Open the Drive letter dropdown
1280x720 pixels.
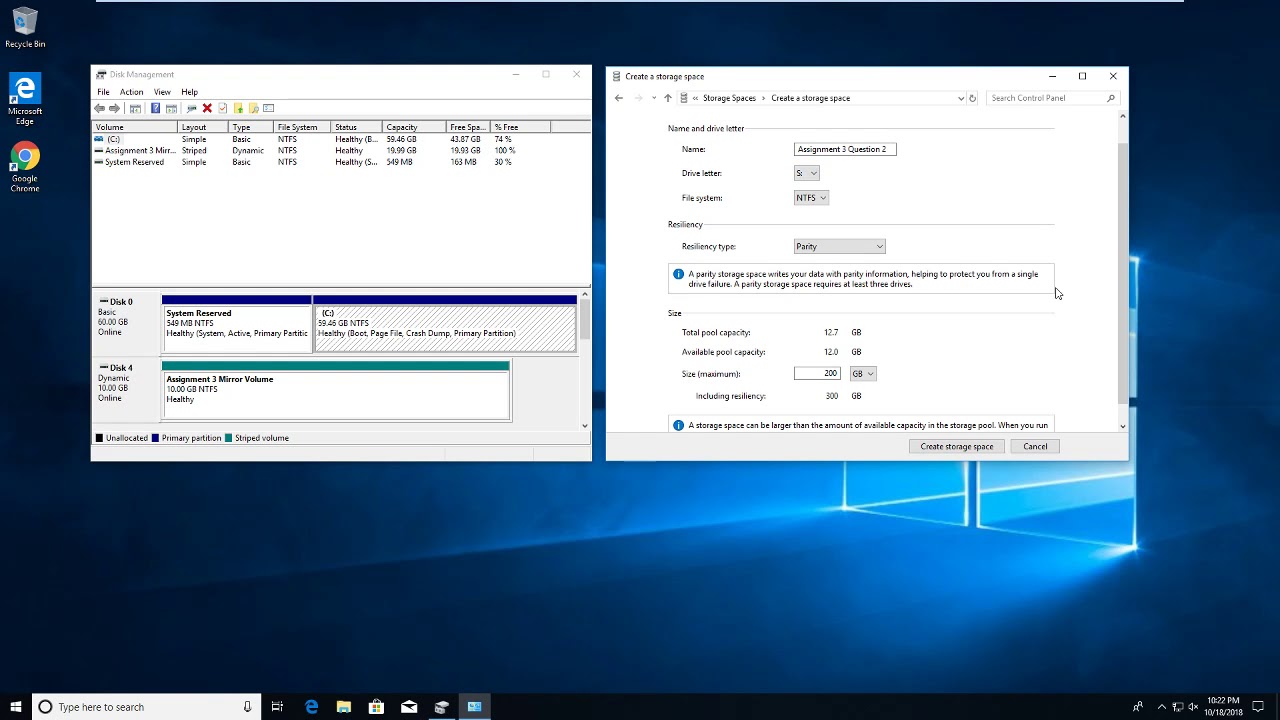click(807, 173)
